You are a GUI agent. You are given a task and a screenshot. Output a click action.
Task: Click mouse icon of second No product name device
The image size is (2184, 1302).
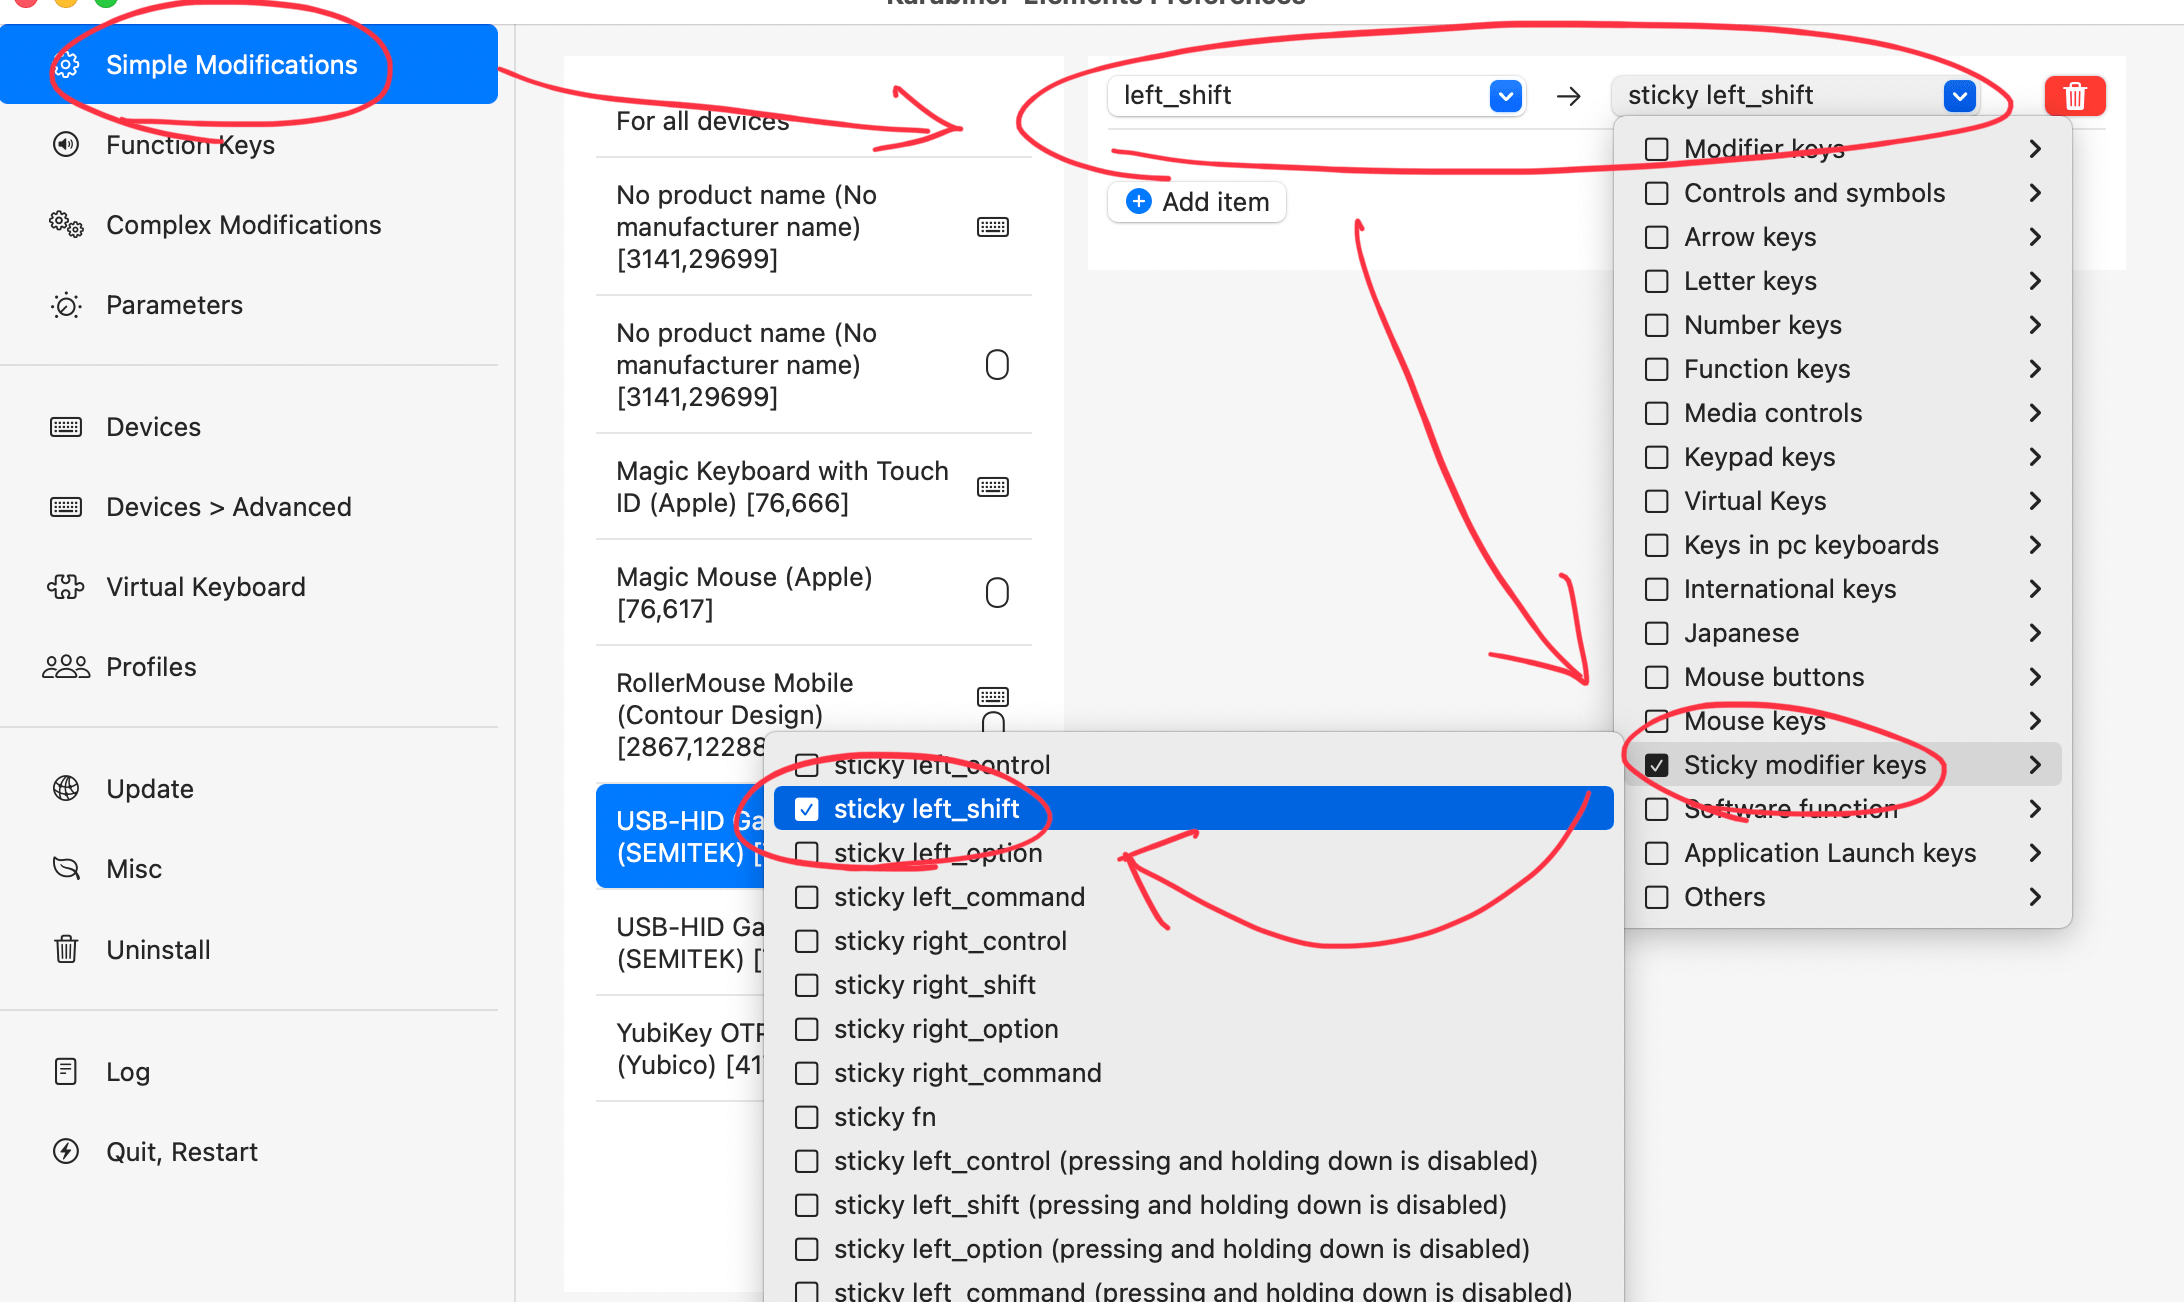pyautogui.click(x=997, y=365)
